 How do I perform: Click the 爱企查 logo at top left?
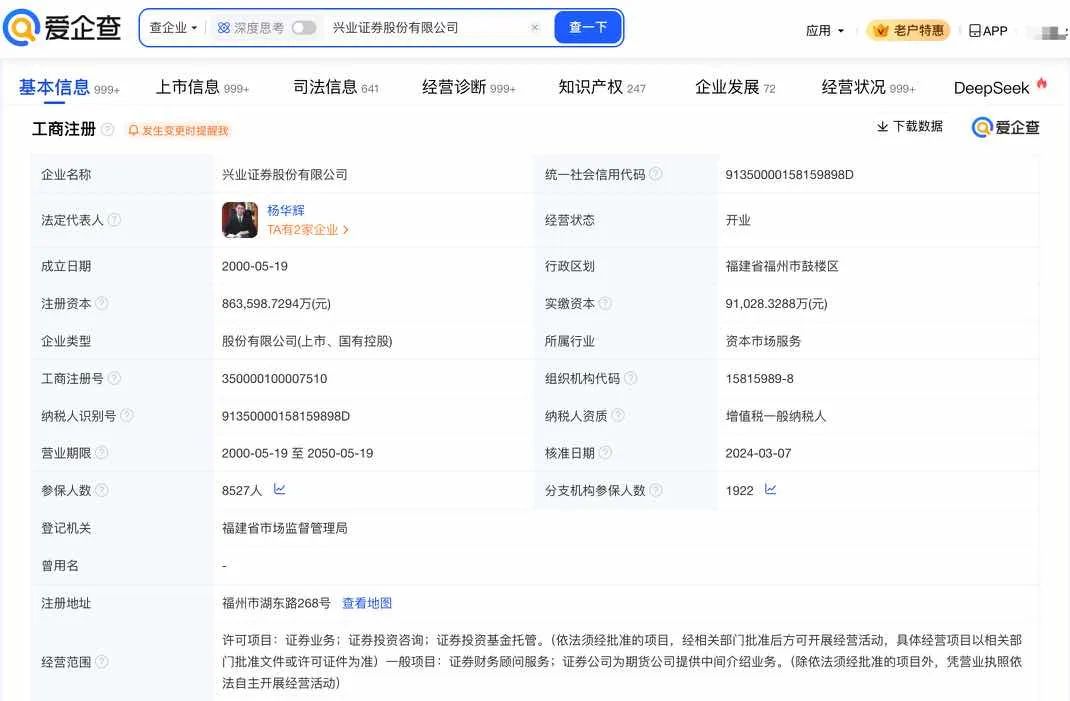pos(62,27)
